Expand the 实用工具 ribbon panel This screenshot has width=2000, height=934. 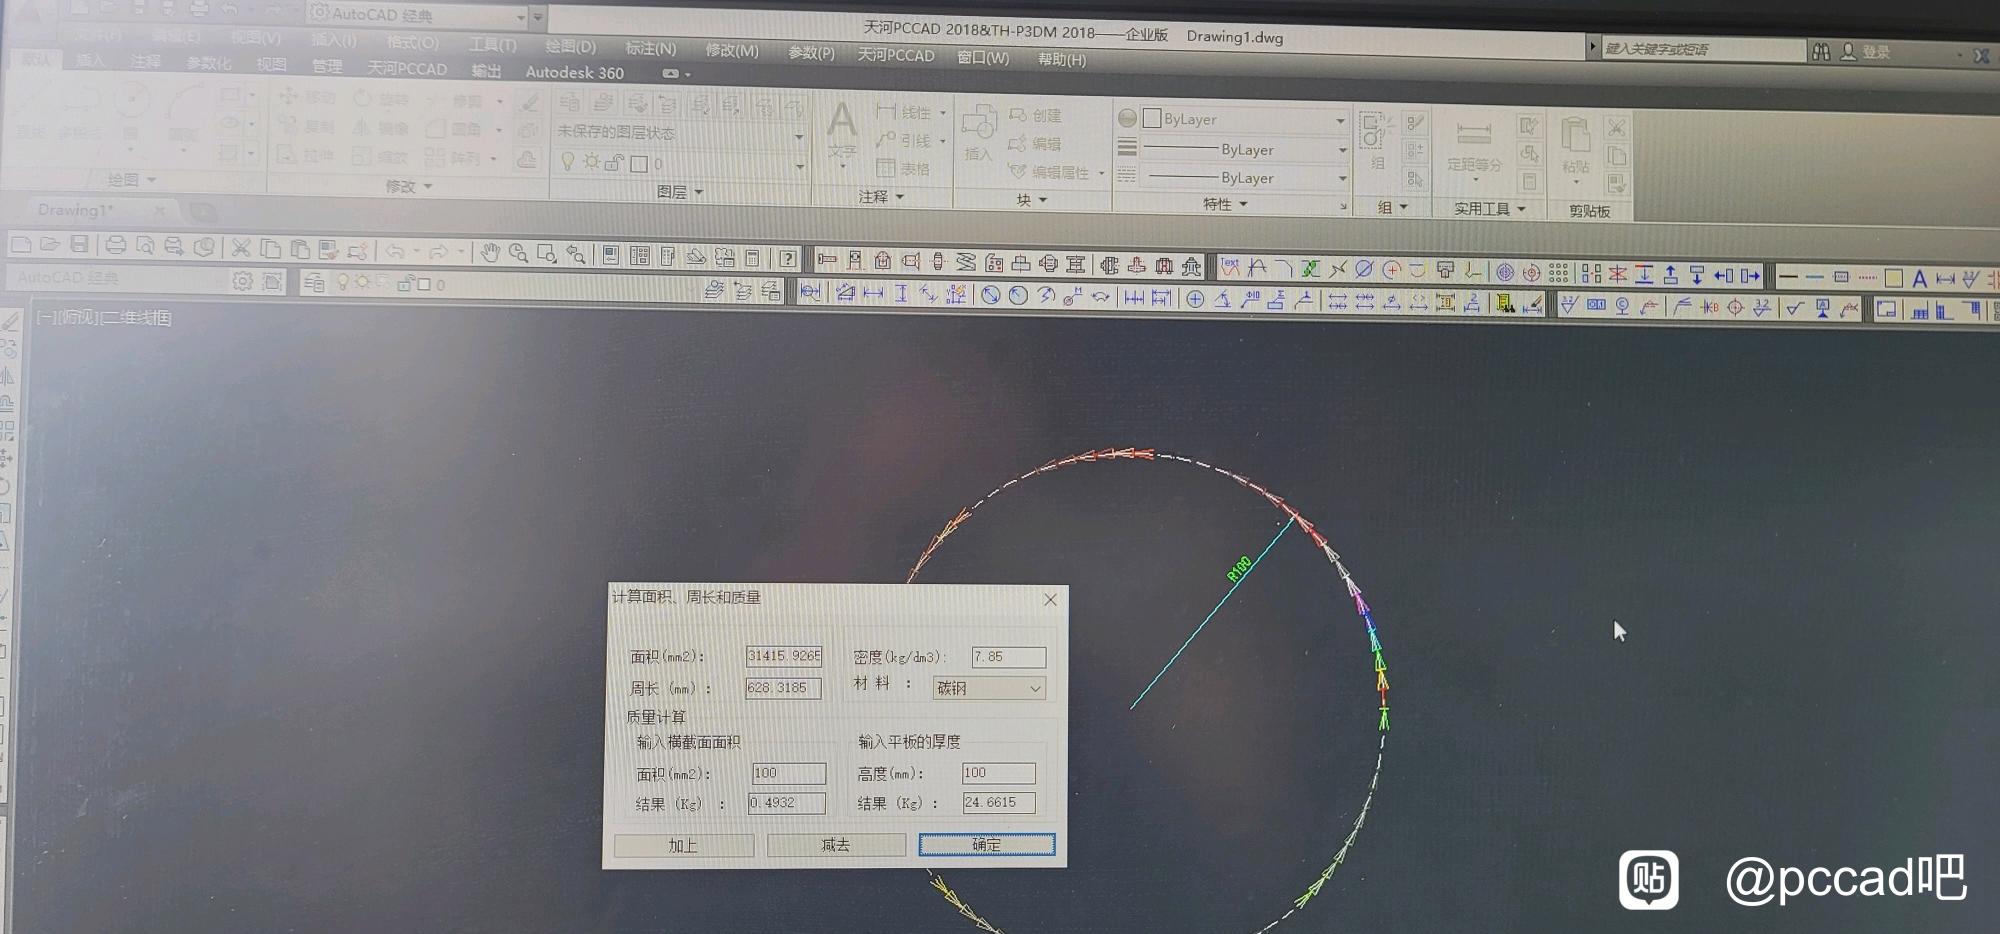coord(1489,209)
